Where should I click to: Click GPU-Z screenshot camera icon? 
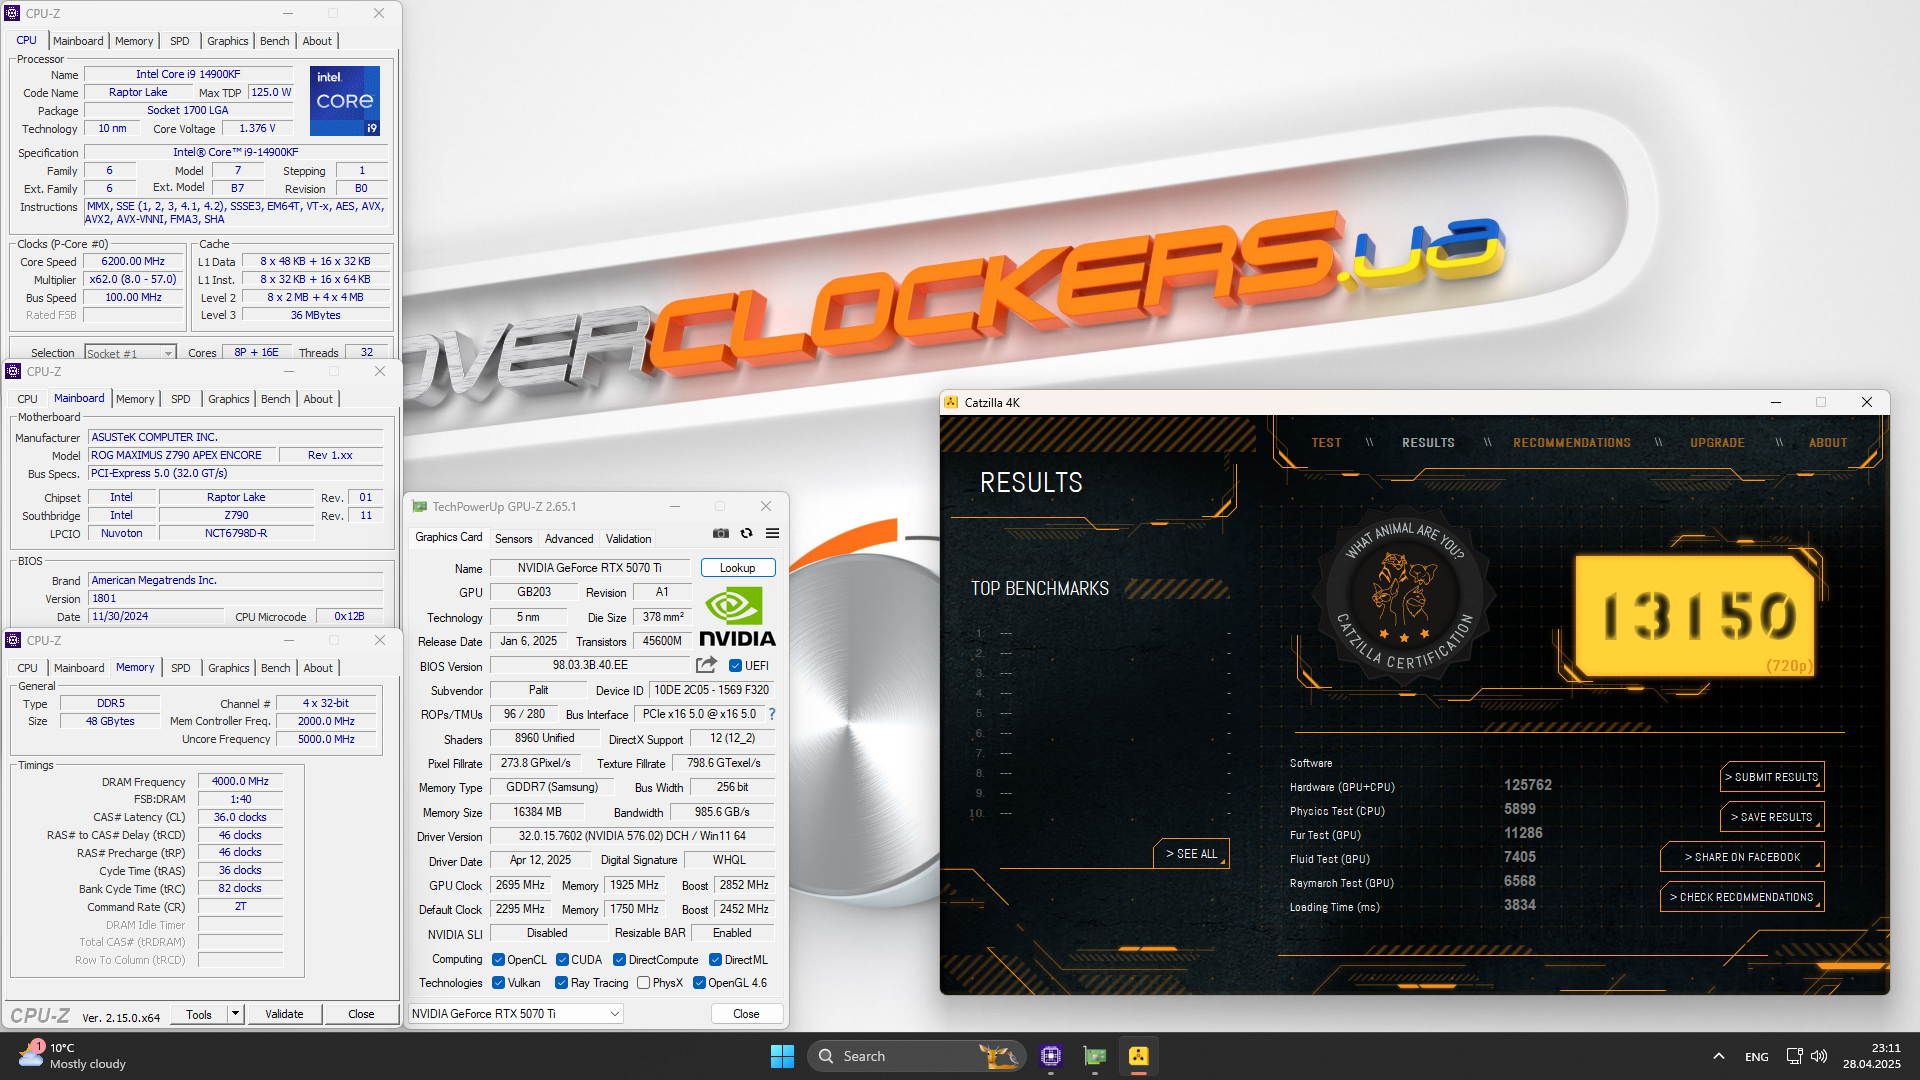tap(720, 534)
